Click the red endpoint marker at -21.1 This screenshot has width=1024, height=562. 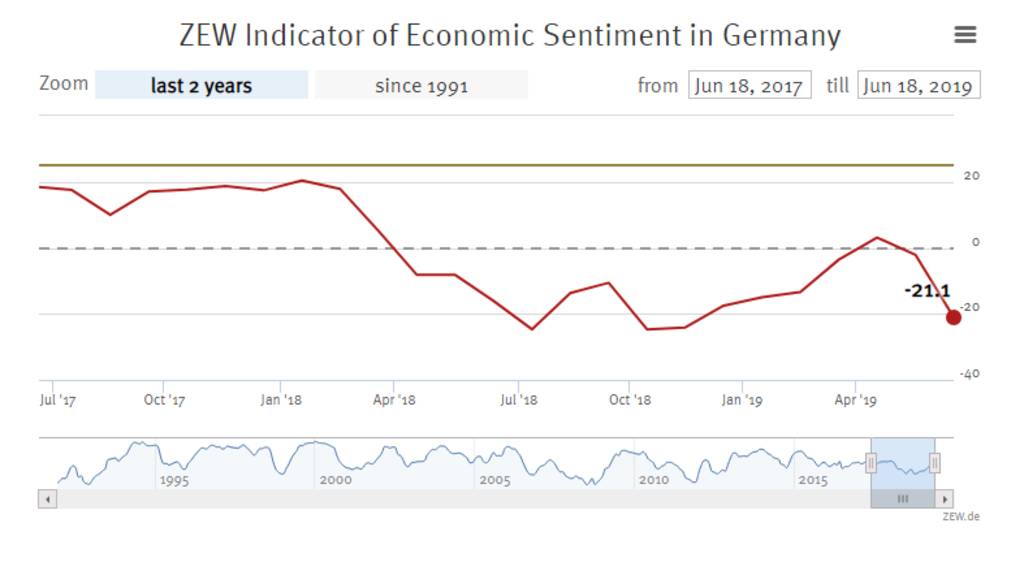click(x=953, y=317)
